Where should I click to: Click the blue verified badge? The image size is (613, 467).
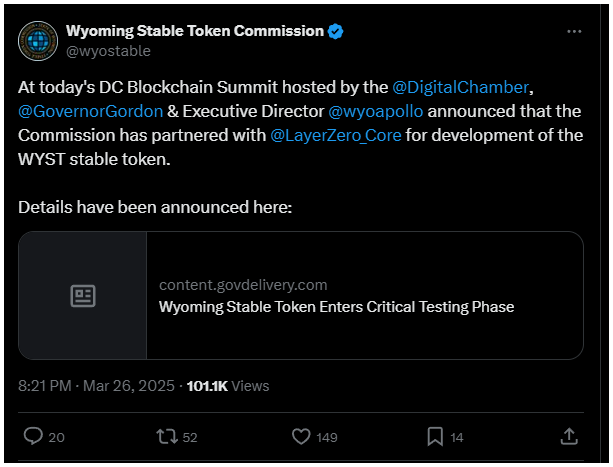pos(335,31)
